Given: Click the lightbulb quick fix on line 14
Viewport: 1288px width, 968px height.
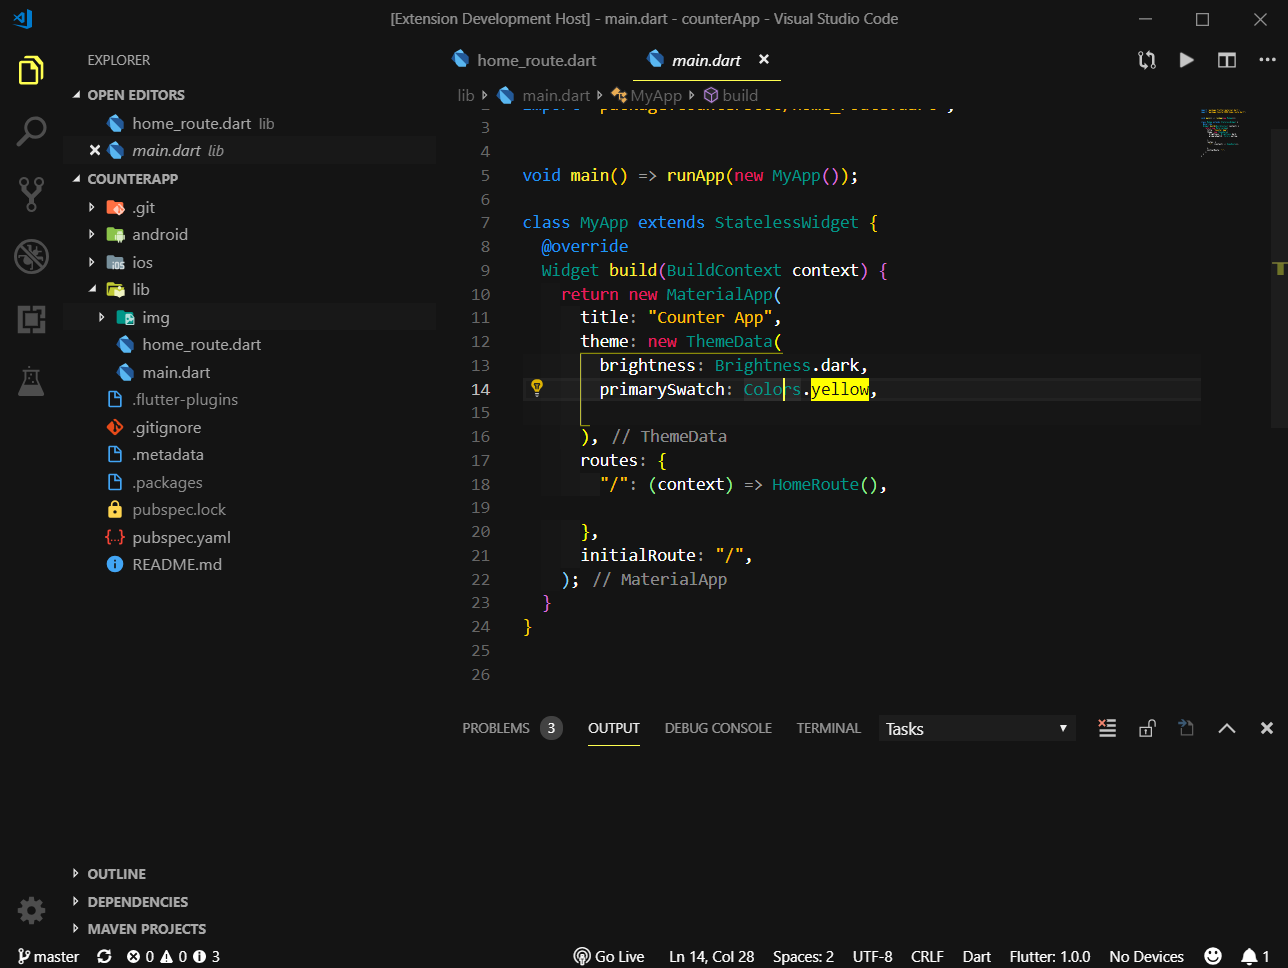Looking at the screenshot, I should (x=538, y=389).
